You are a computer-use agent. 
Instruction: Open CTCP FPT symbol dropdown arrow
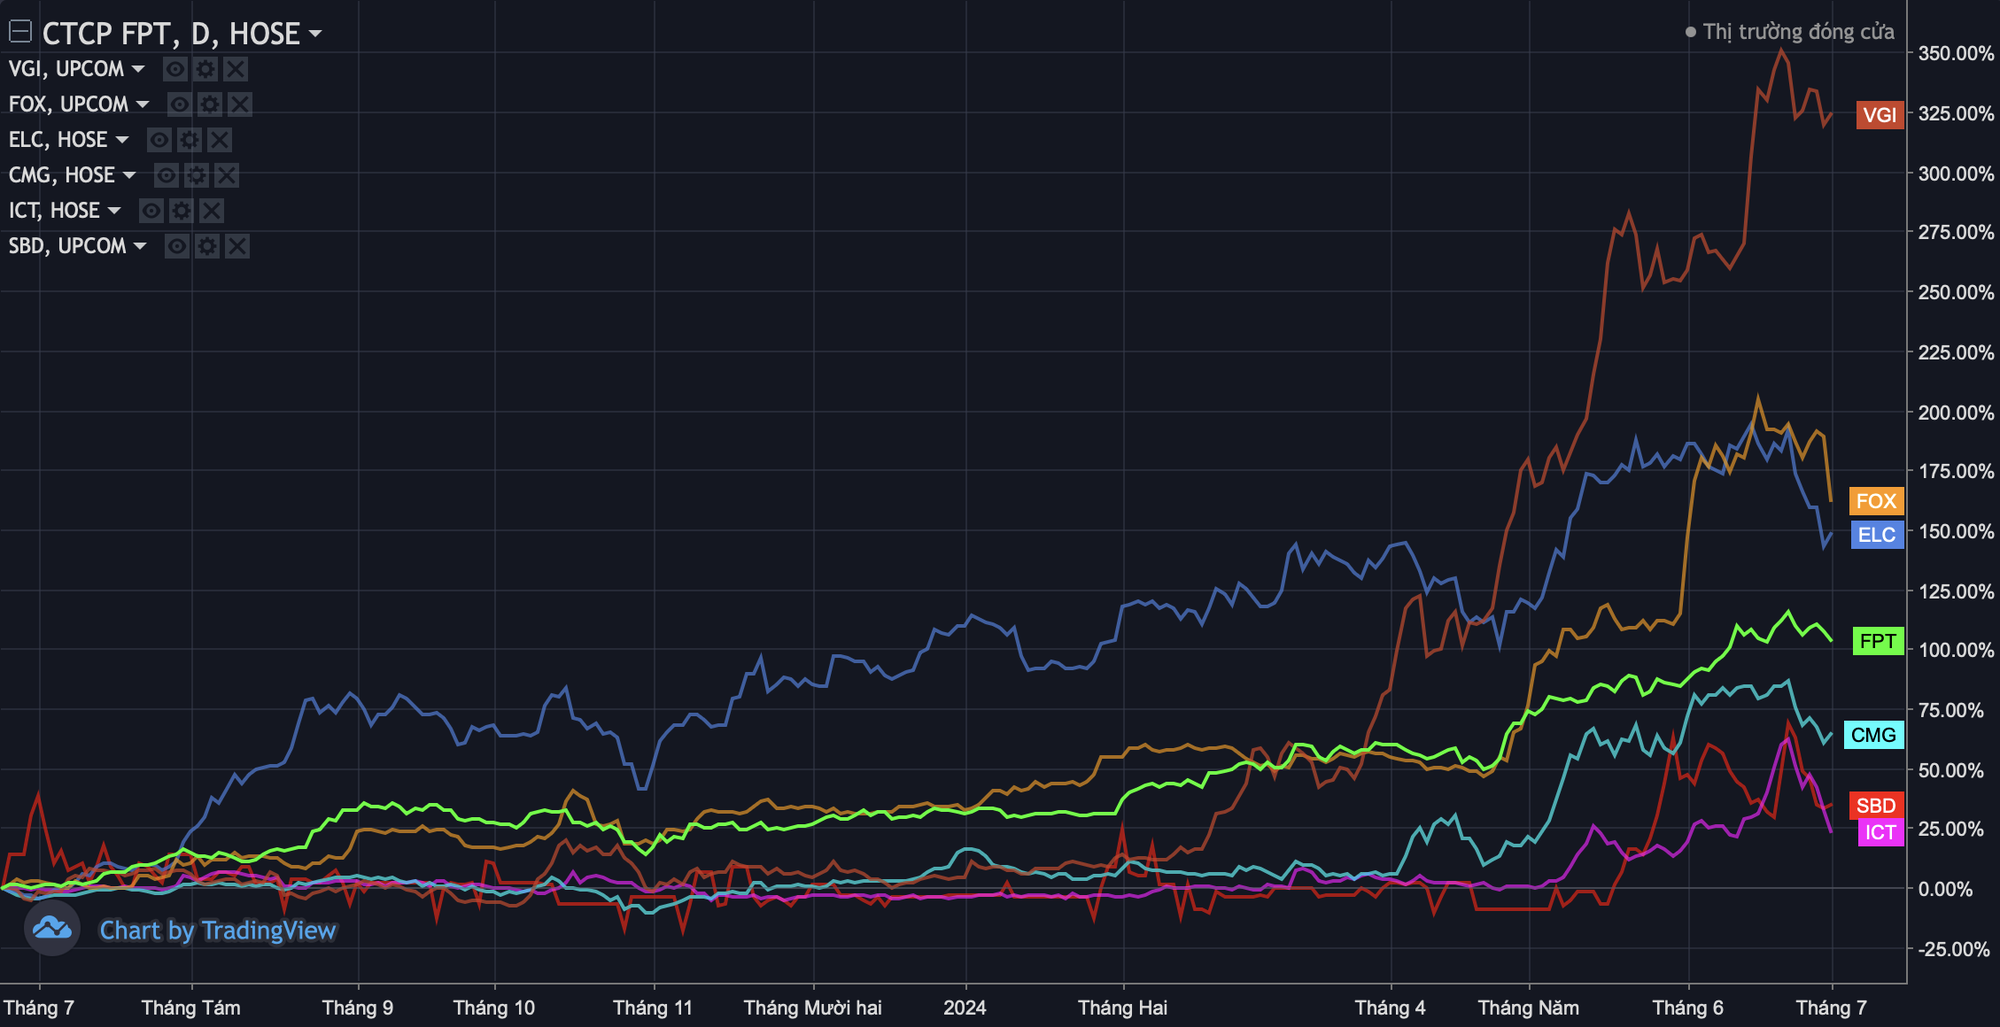tap(315, 34)
